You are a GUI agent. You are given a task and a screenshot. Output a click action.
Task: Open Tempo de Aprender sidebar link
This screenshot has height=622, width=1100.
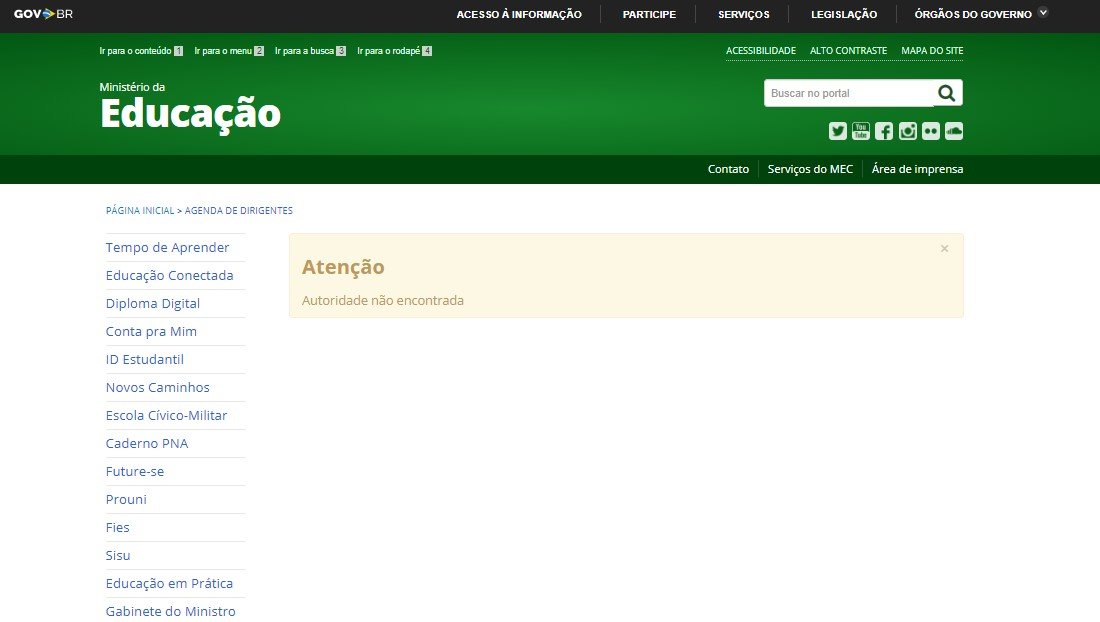pos(168,248)
